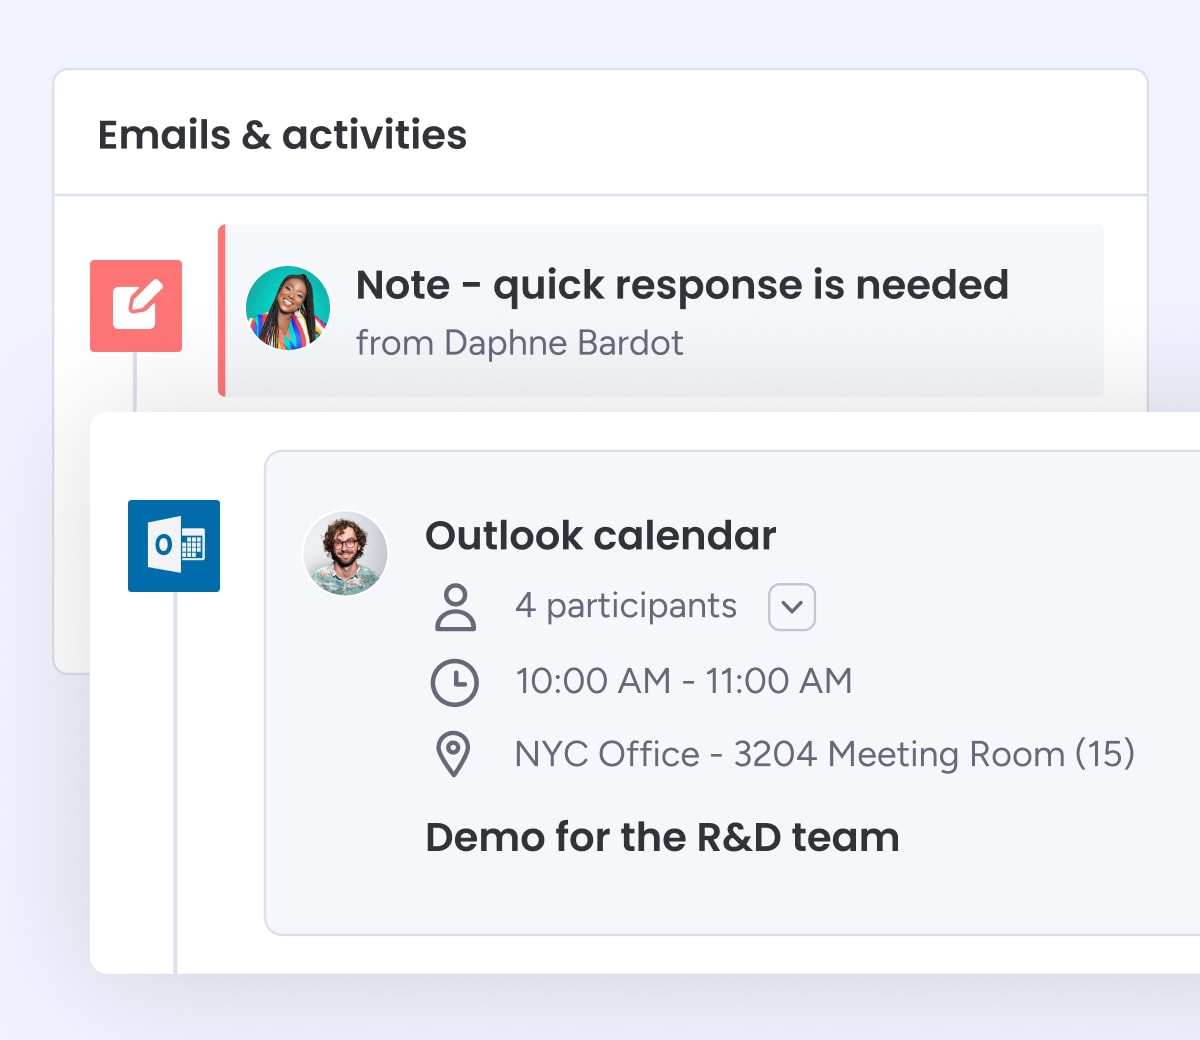Click 'NYC Office - 3204 Meeting Room (15)'
Screen dimensions: 1200x1040
tap(825, 754)
